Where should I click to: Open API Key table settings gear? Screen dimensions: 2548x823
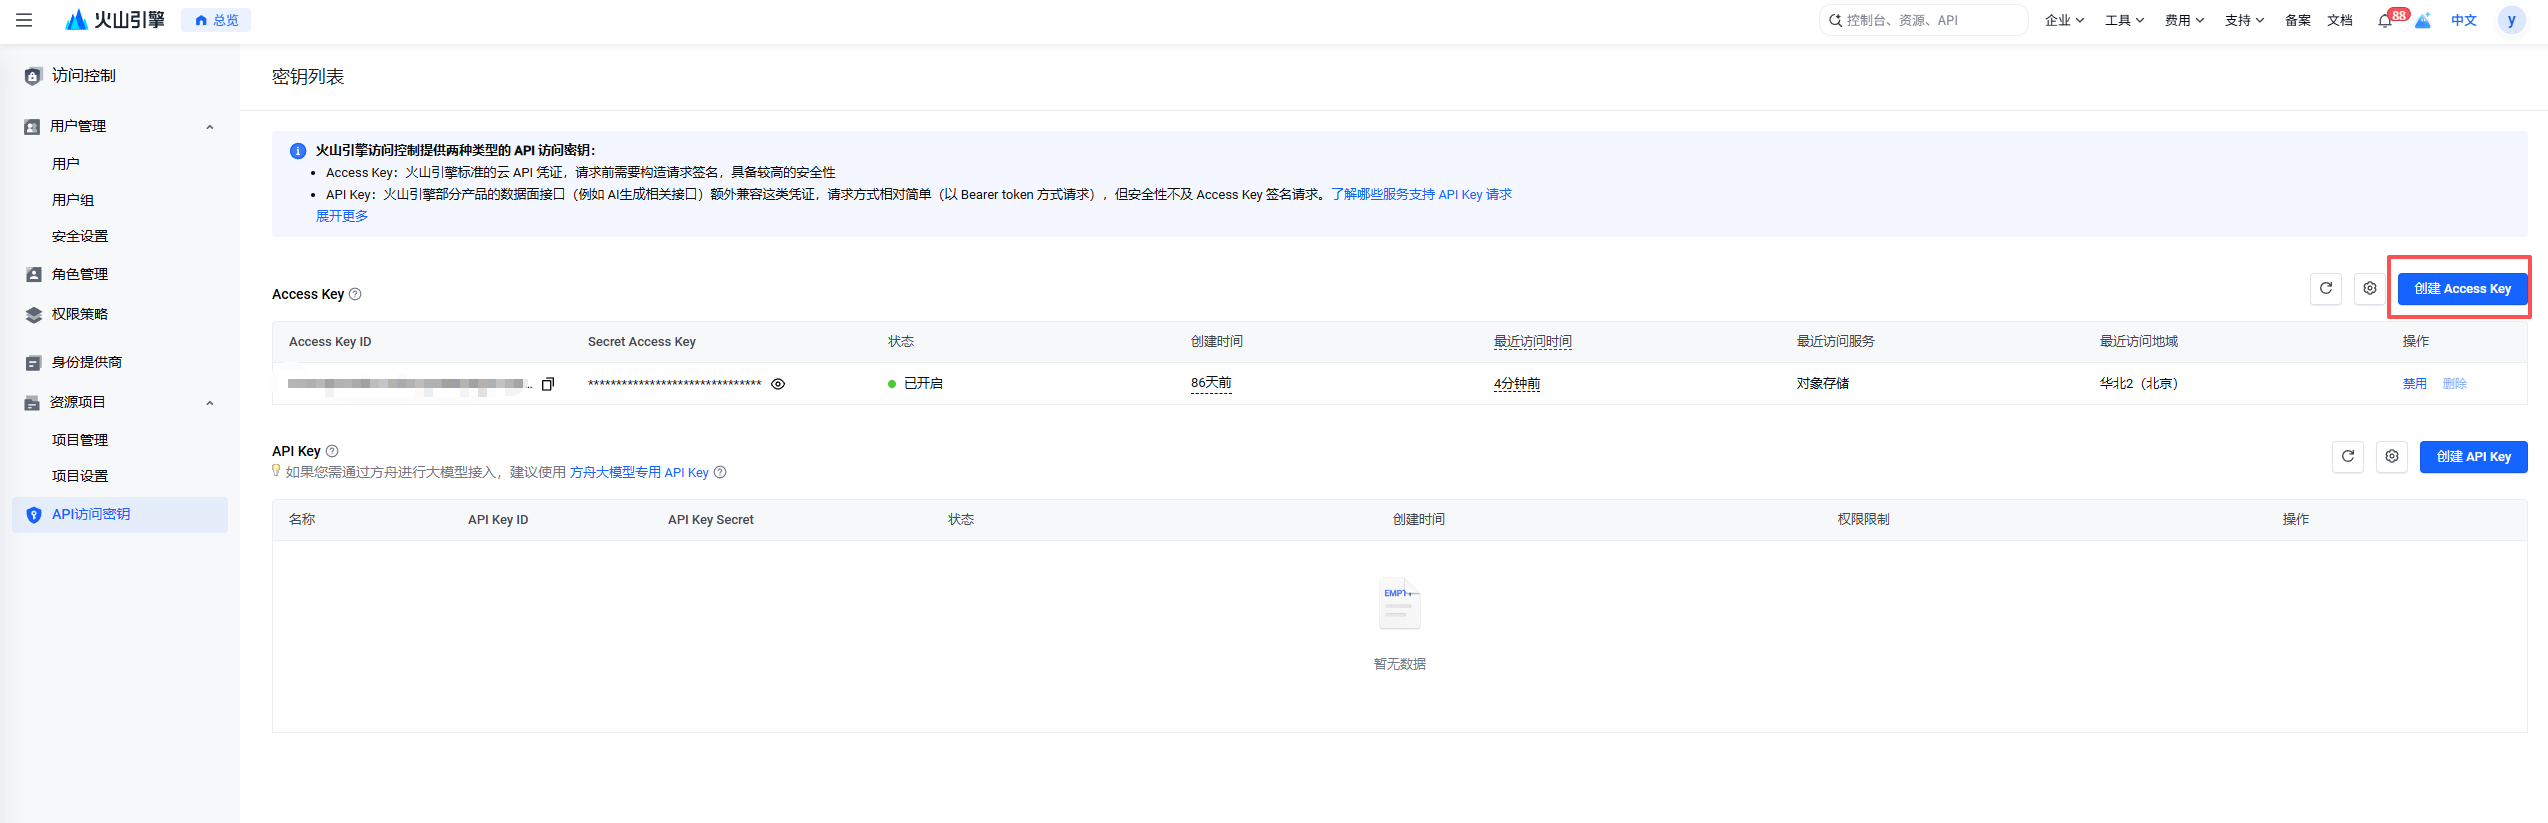pyautogui.click(x=2392, y=457)
